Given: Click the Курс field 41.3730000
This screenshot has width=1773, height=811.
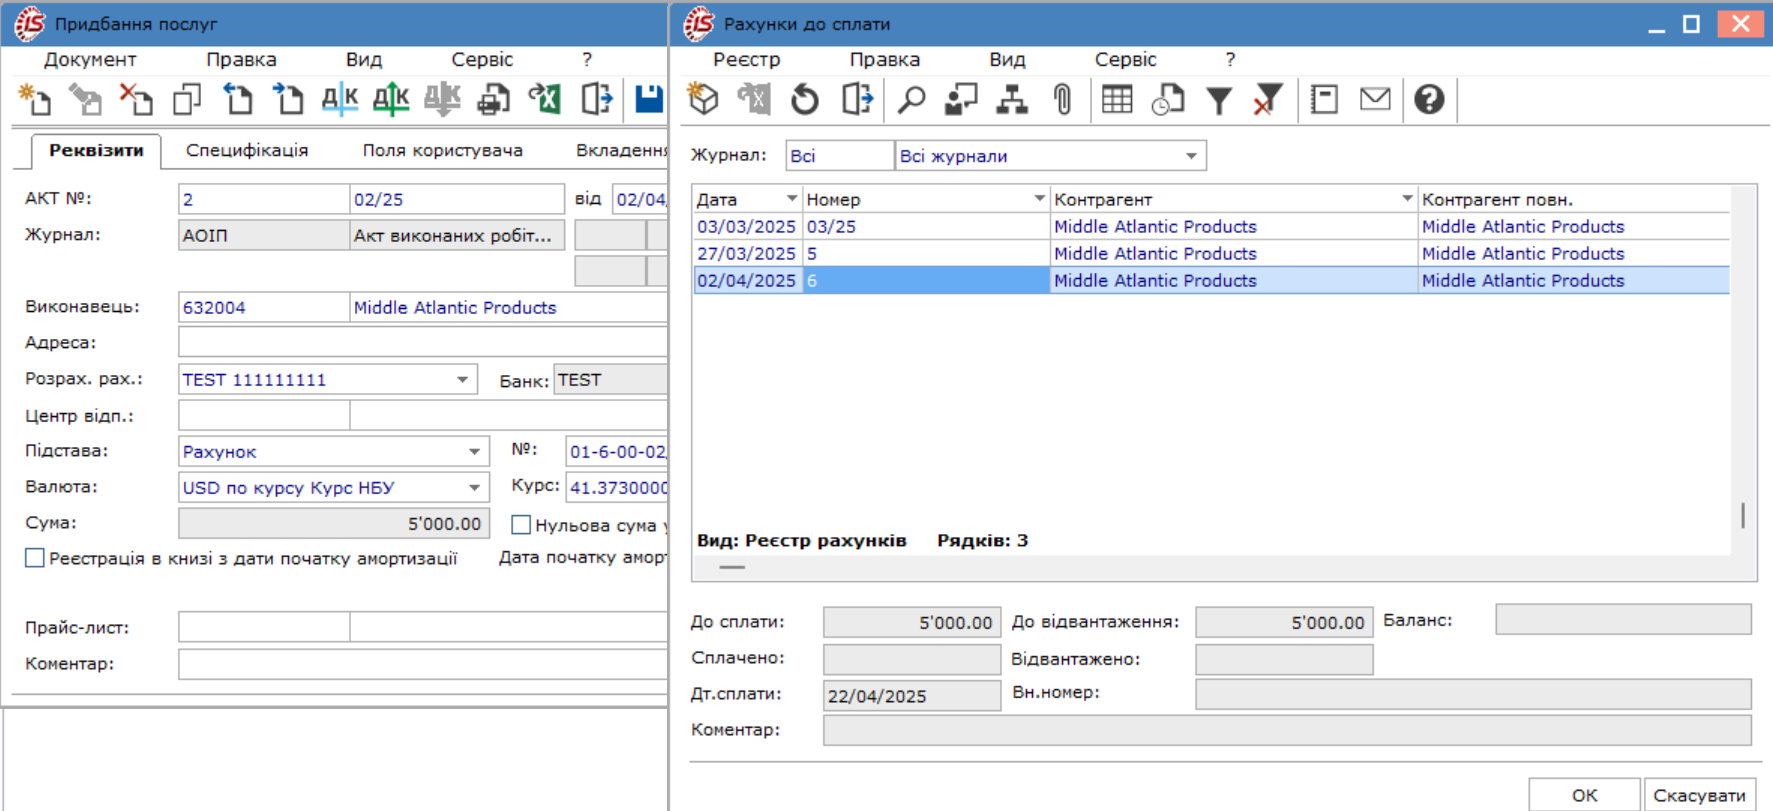Looking at the screenshot, I should [617, 488].
